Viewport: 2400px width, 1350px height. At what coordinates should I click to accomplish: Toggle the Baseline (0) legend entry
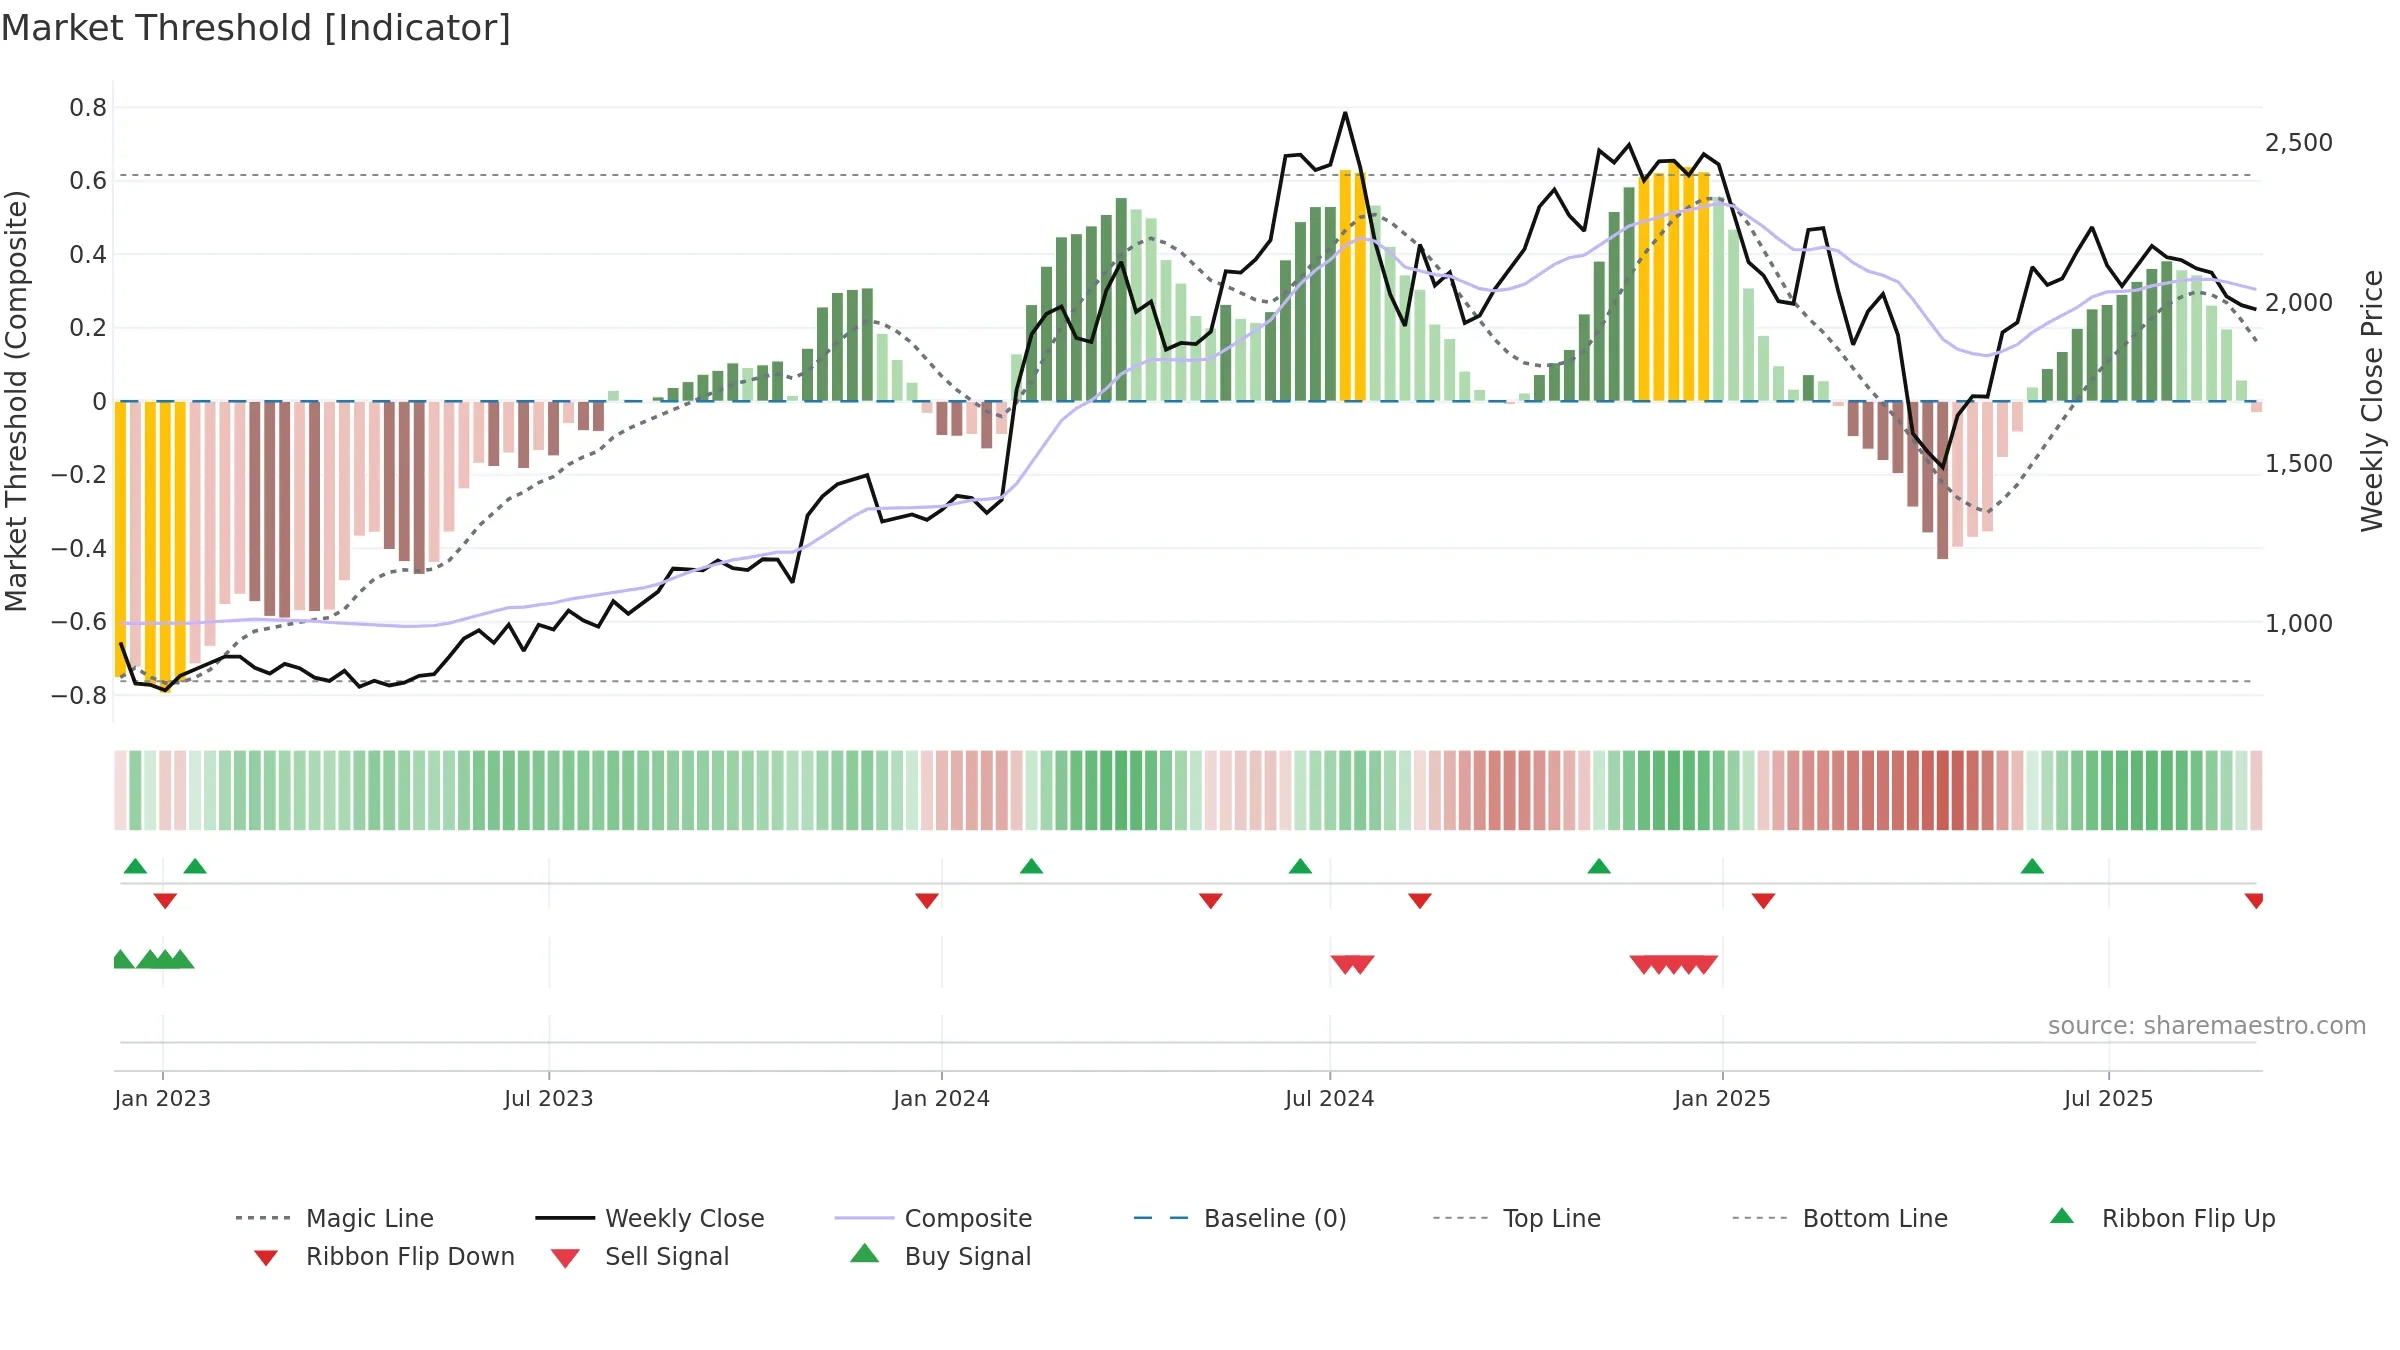click(x=1240, y=1218)
